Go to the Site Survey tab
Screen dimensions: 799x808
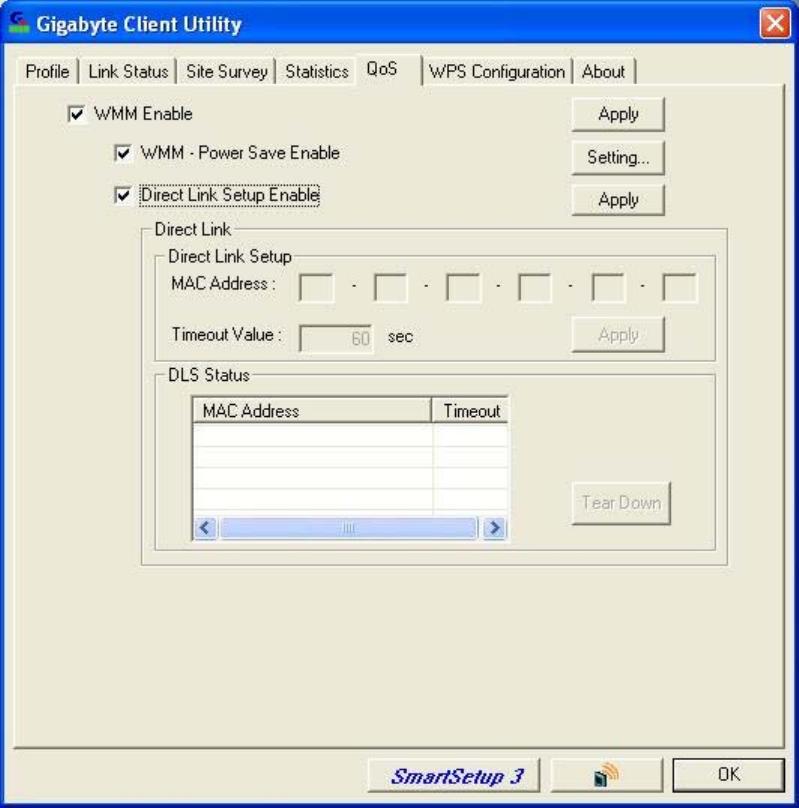[227, 71]
